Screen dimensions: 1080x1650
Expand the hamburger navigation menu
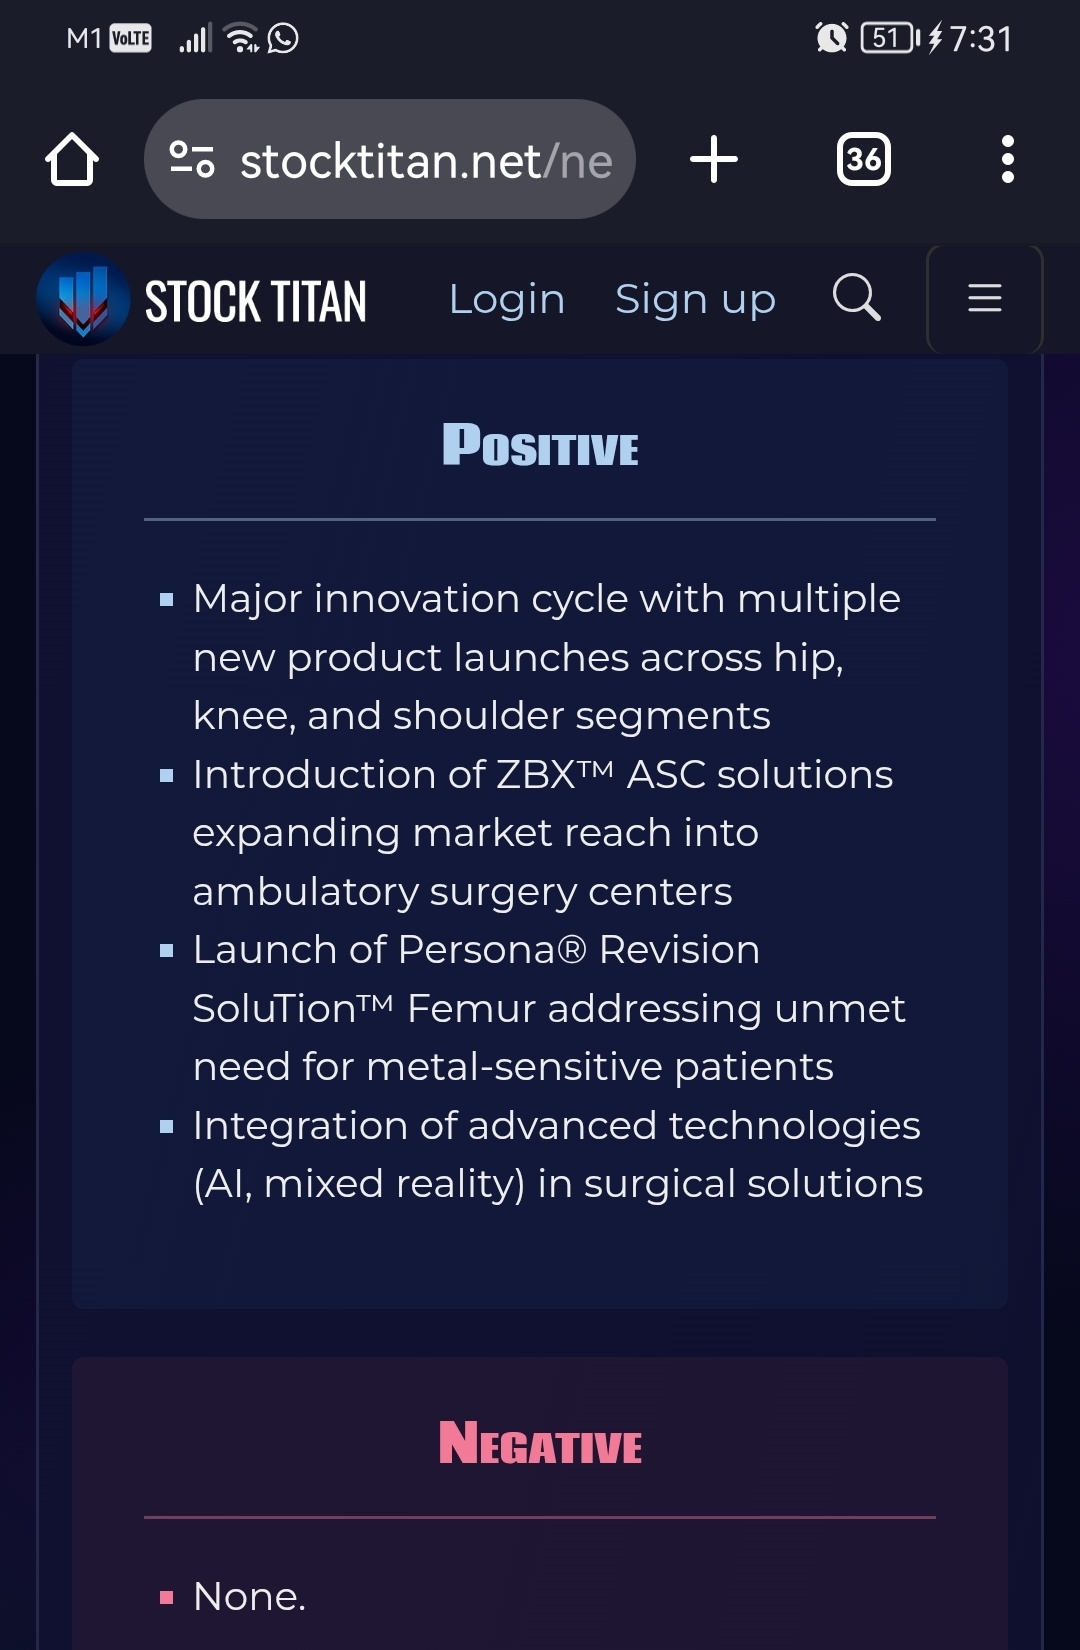[x=985, y=298]
